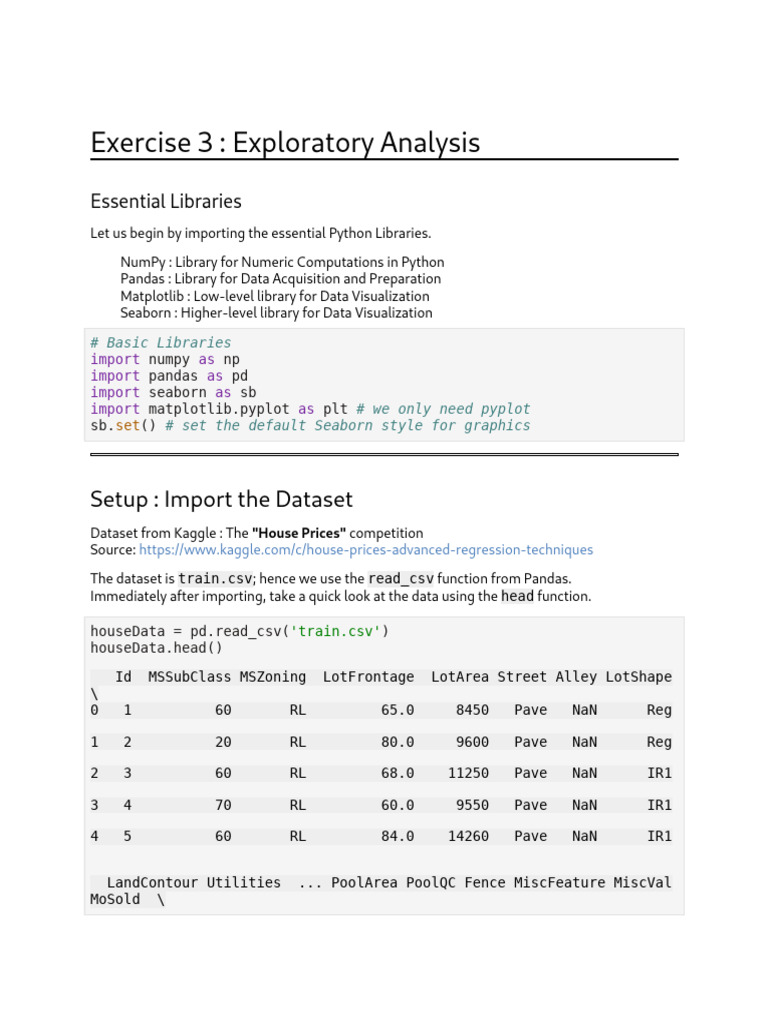Click the "LotShape" column header
768x1024 pixels.
[x=638, y=677]
